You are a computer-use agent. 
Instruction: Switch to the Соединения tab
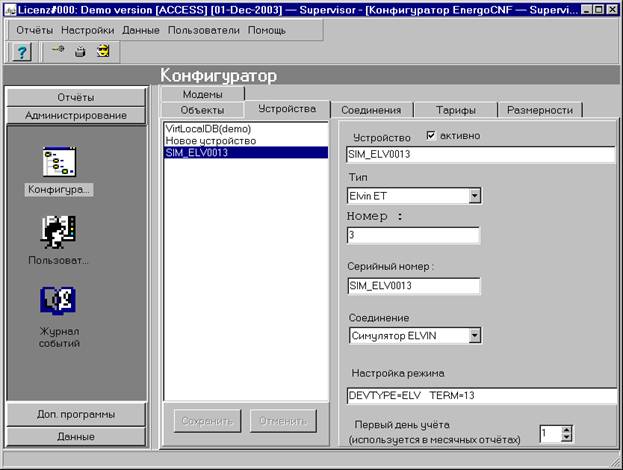pos(371,110)
